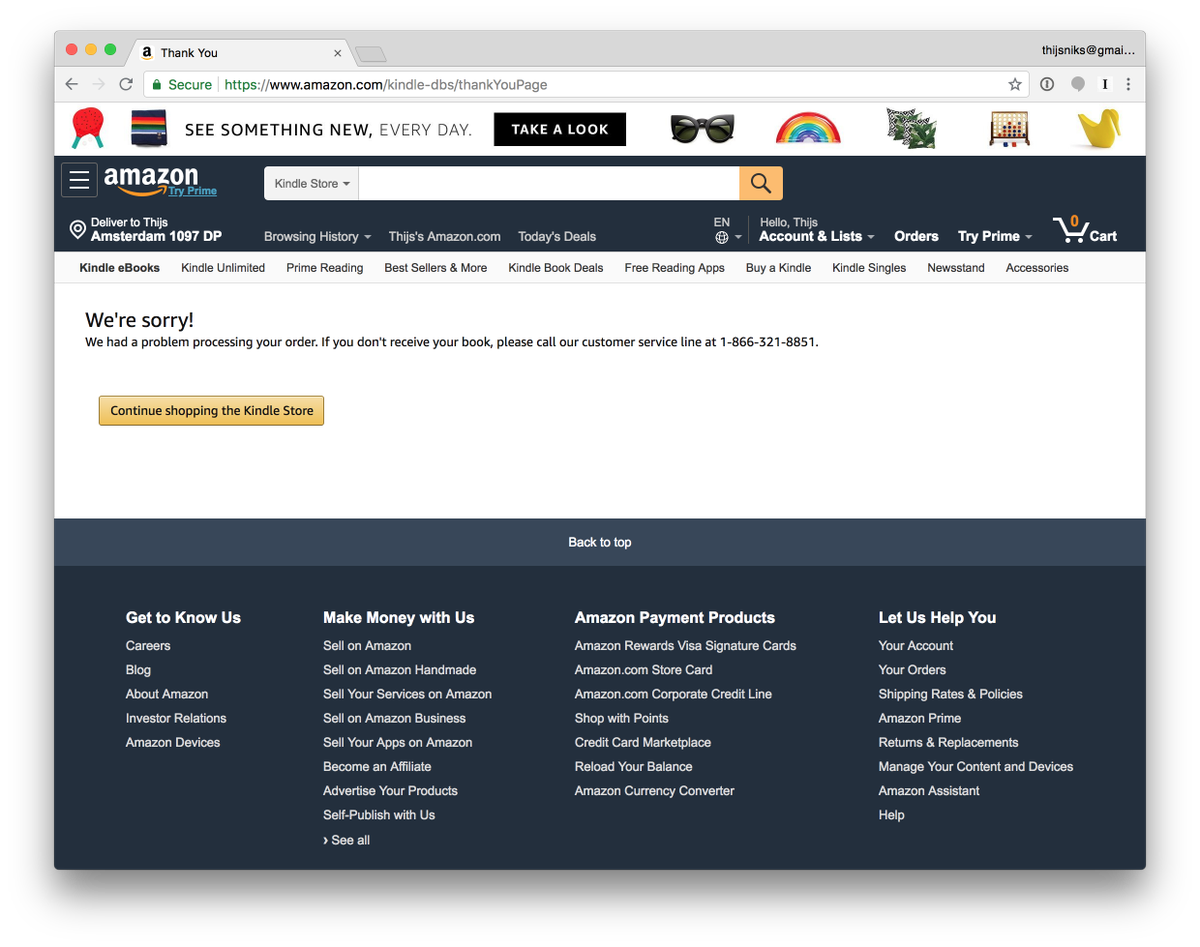Viewport: 1200px width, 947px height.
Task: Bookmark this page with the star icon
Action: [x=1015, y=84]
